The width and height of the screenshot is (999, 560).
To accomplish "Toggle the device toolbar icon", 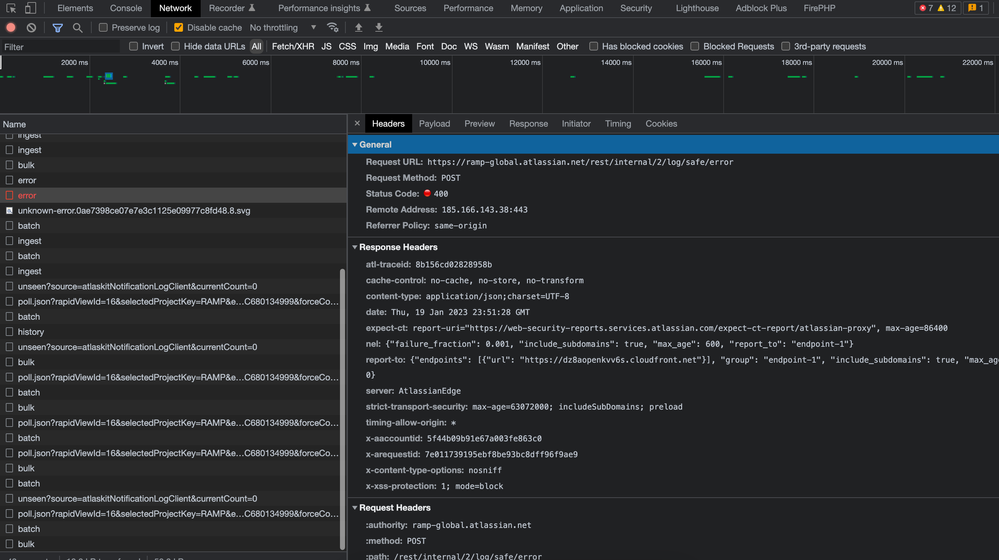I will click(30, 8).
